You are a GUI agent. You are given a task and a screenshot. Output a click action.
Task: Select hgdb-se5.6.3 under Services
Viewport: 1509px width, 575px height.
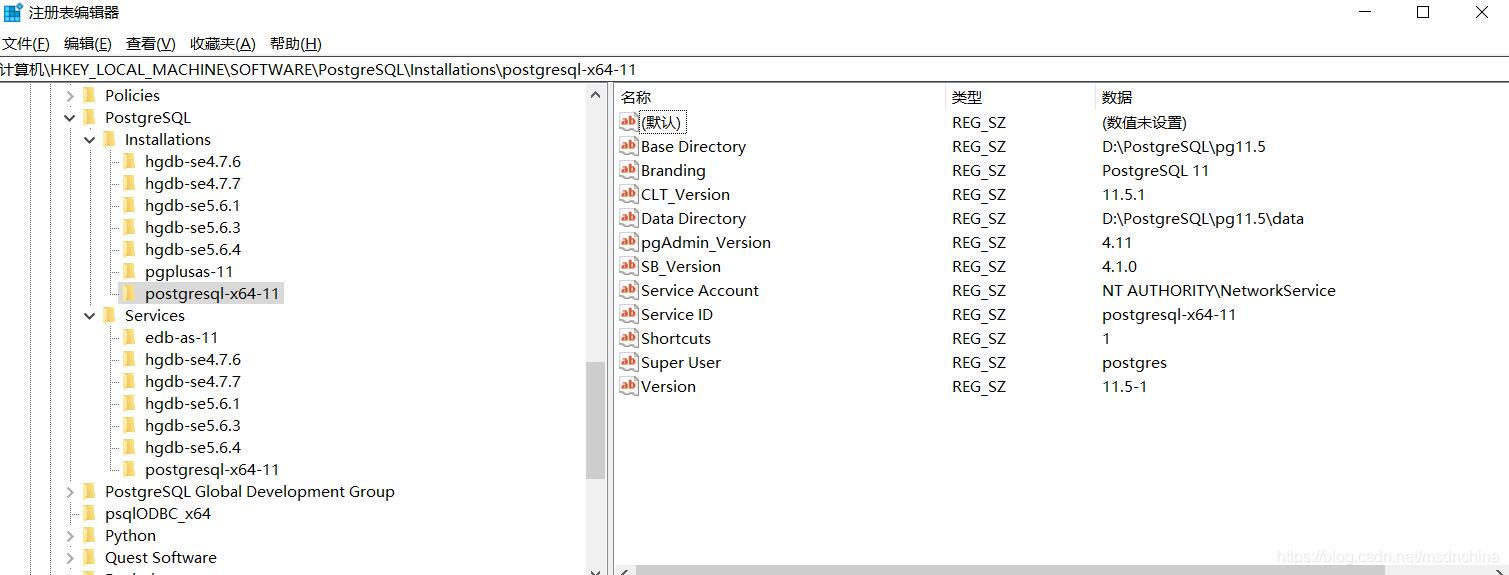tap(193, 425)
